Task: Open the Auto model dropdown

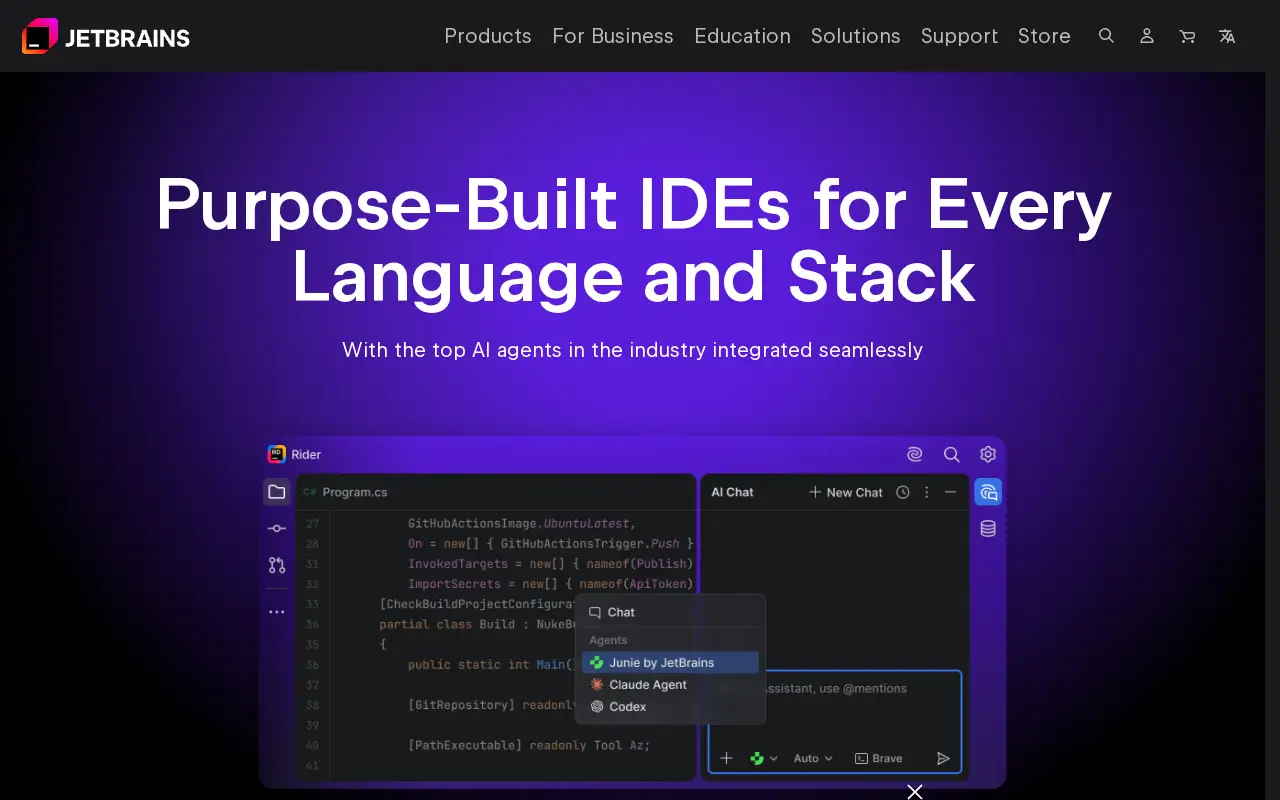Action: click(x=813, y=758)
